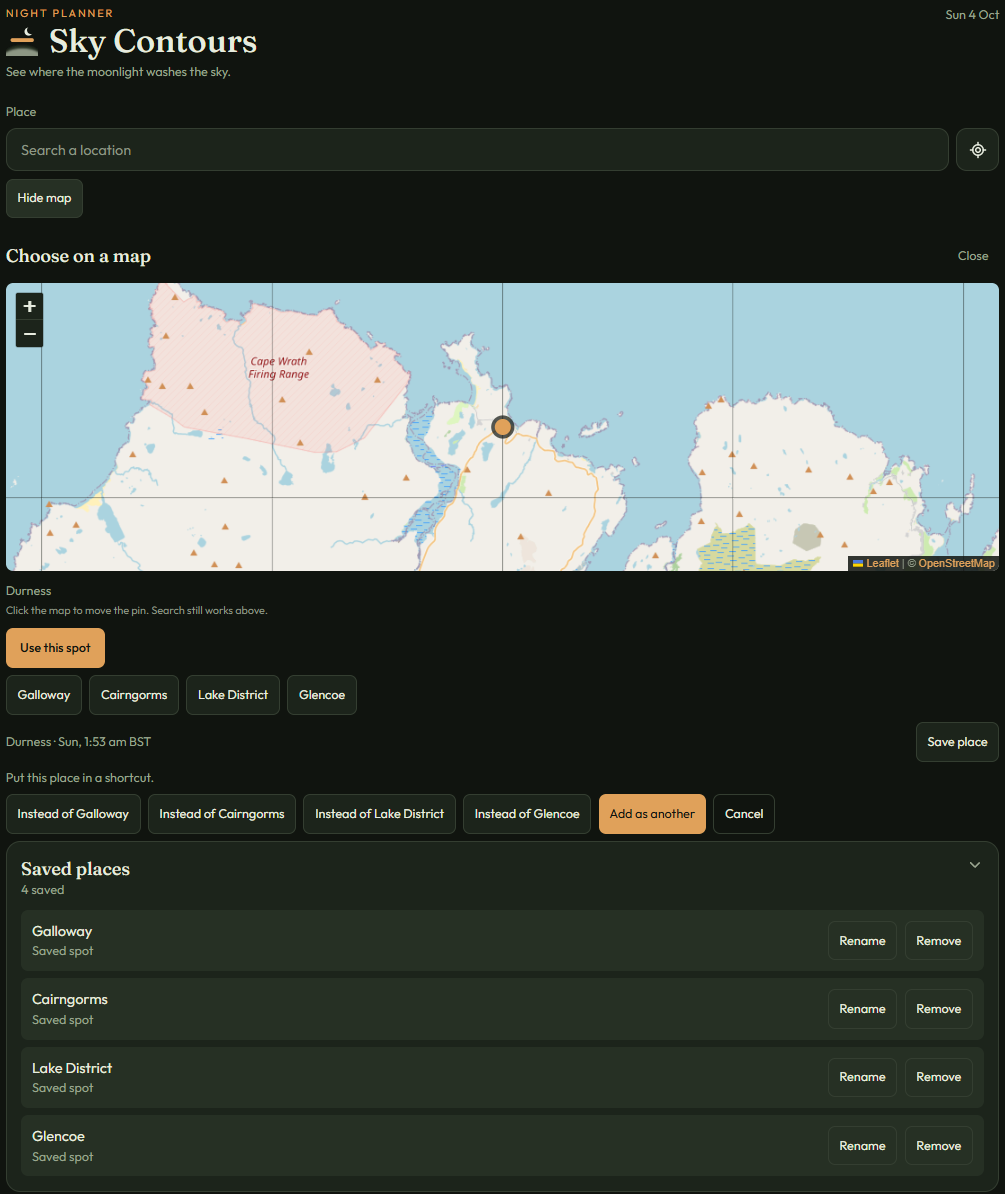Rename the Galloway saved place
The image size is (1005, 1194).
pyautogui.click(x=862, y=941)
